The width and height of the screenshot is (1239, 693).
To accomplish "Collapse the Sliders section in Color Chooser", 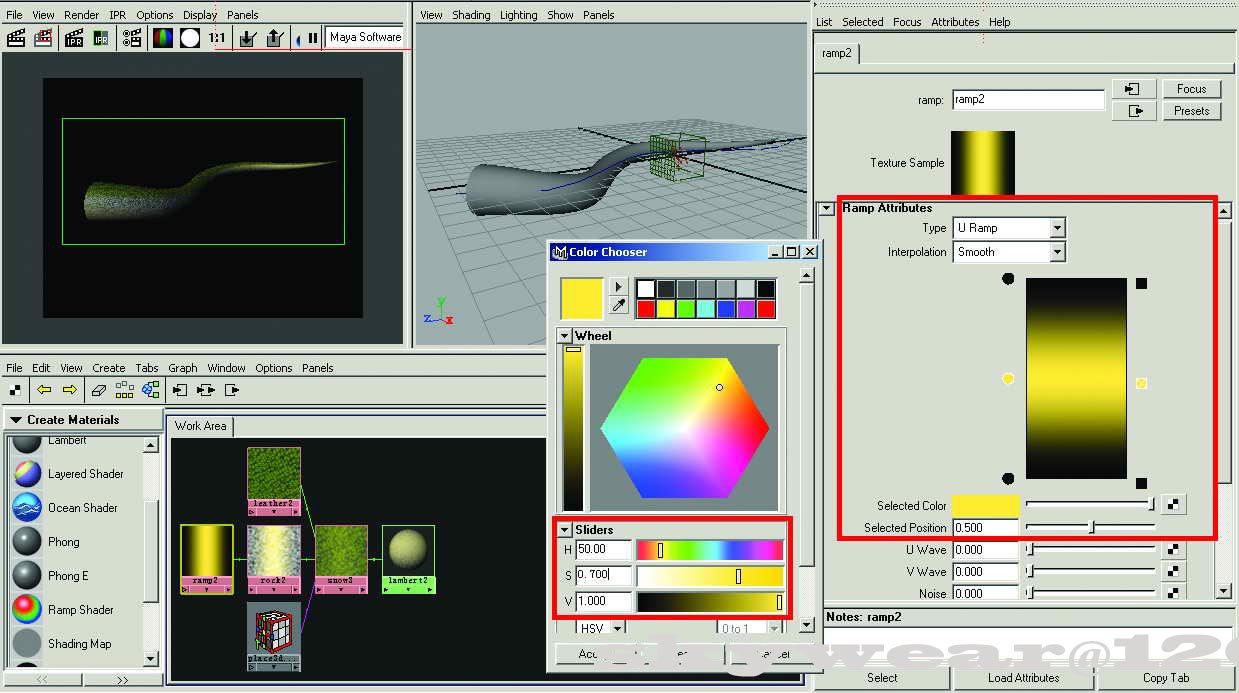I will (565, 529).
